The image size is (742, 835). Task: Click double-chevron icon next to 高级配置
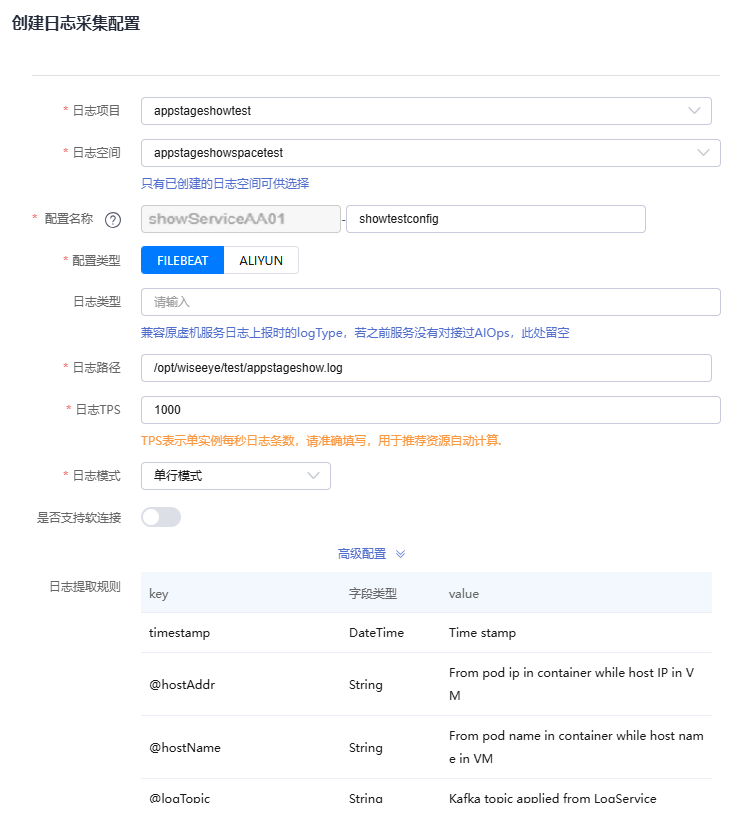tap(400, 554)
